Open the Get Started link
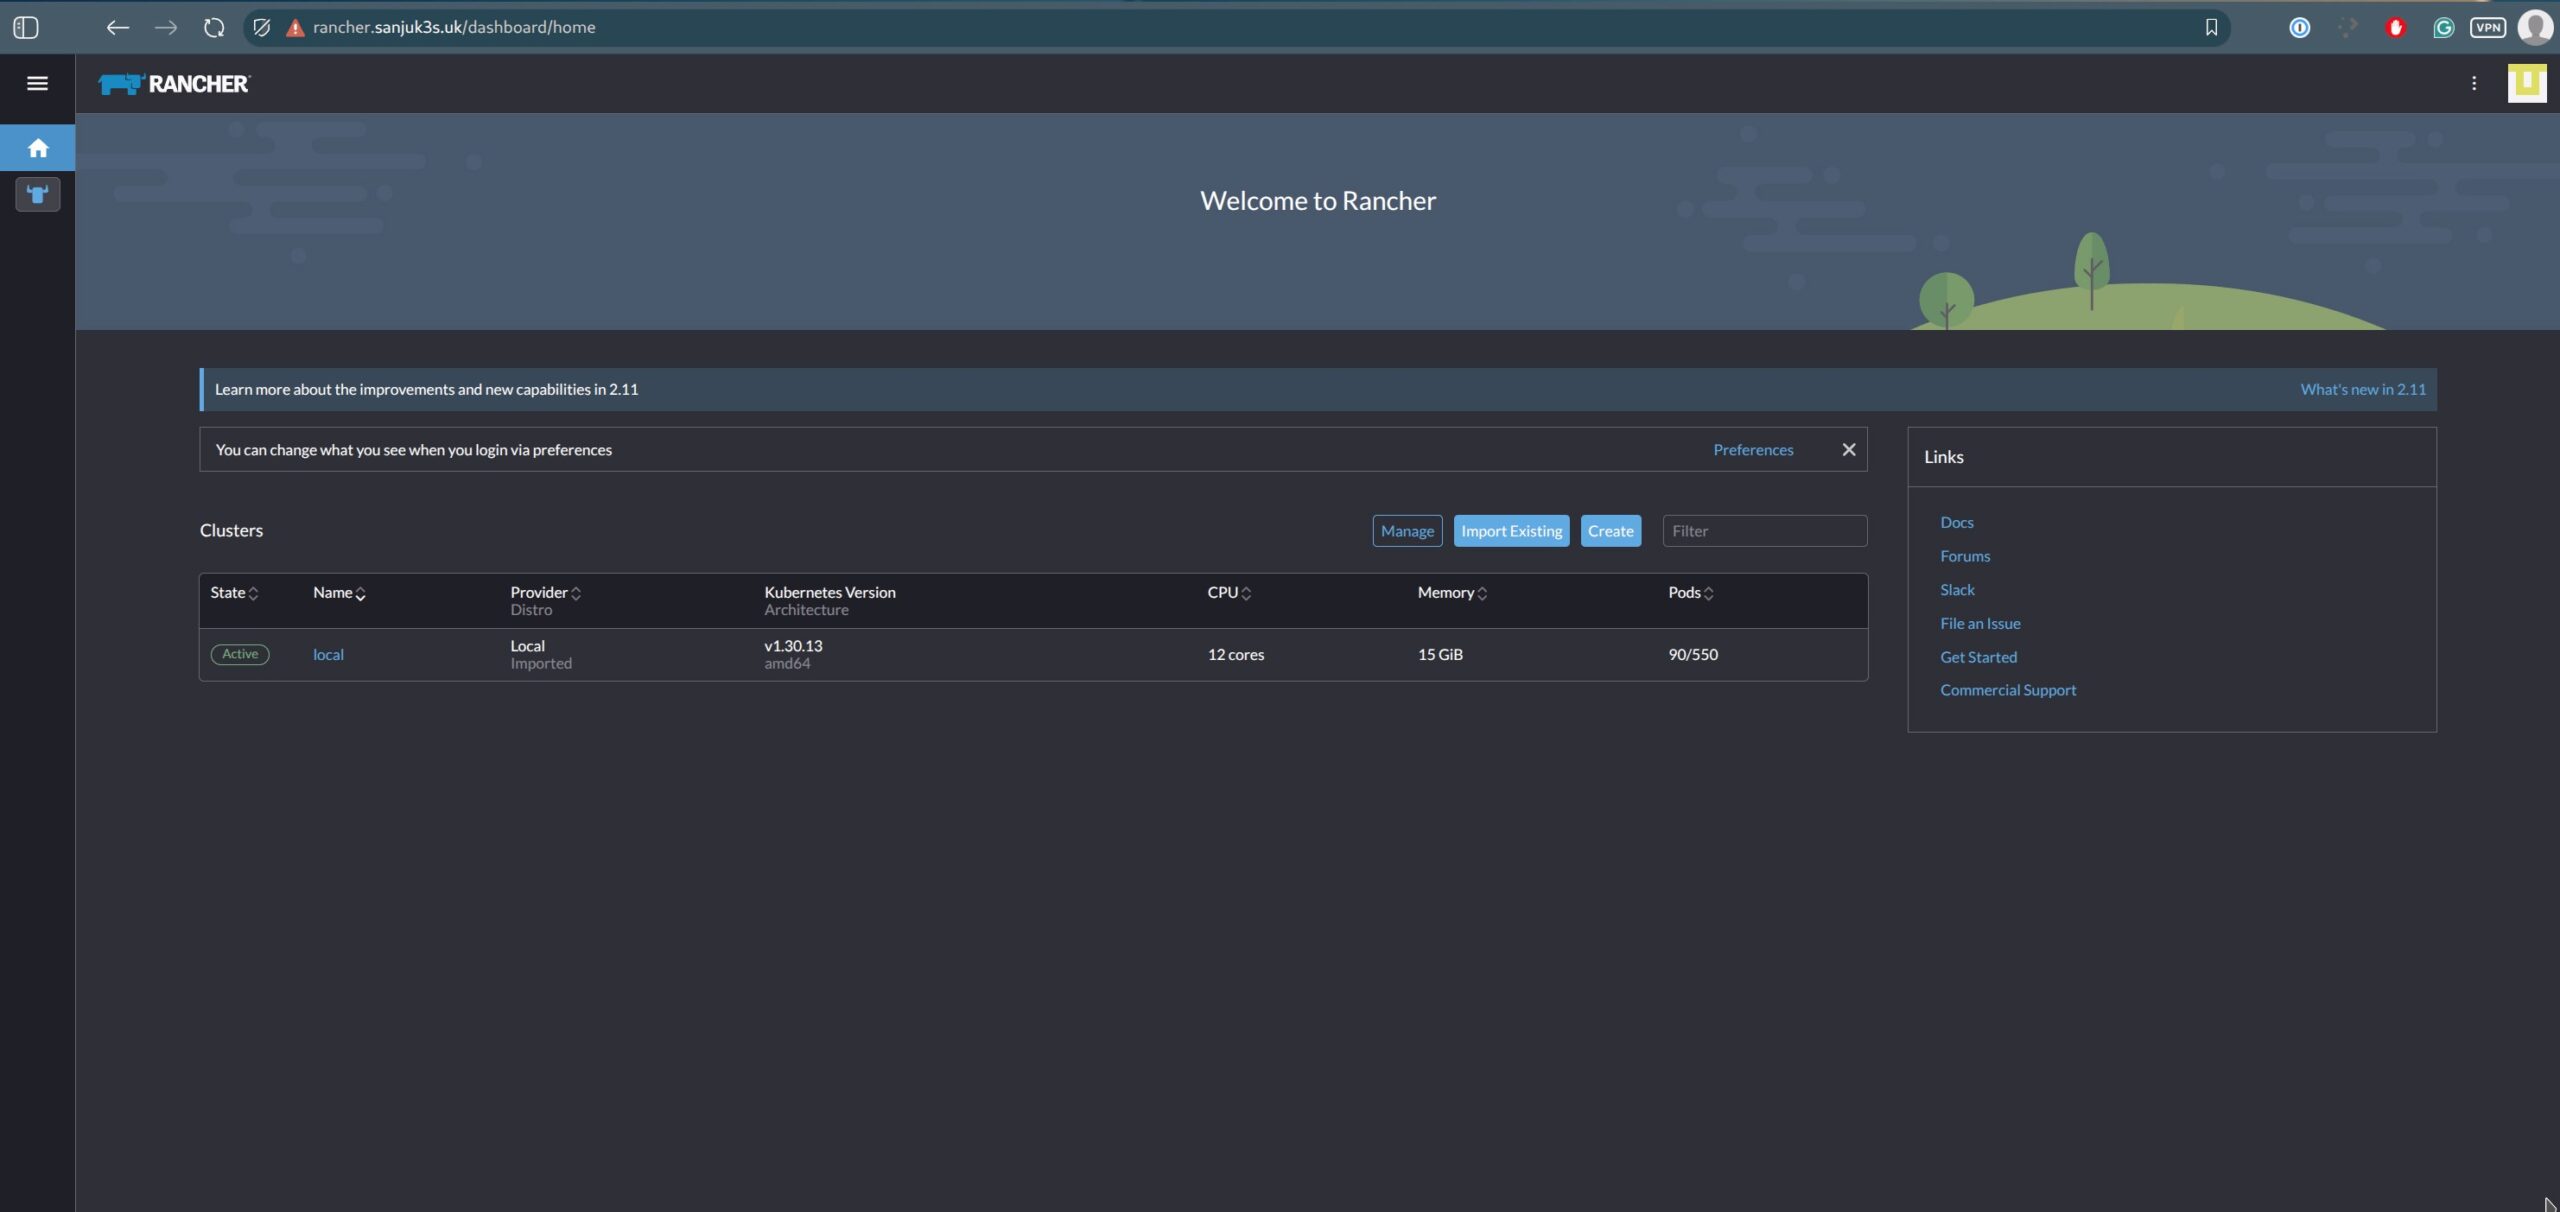 click(1978, 657)
